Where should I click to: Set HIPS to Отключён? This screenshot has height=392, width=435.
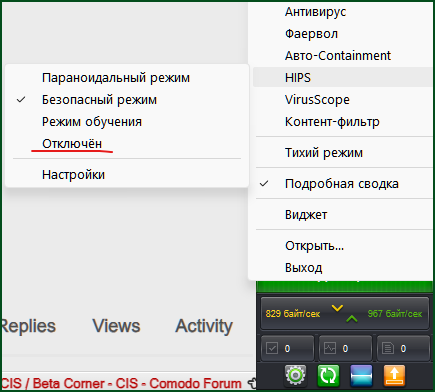click(x=127, y=144)
